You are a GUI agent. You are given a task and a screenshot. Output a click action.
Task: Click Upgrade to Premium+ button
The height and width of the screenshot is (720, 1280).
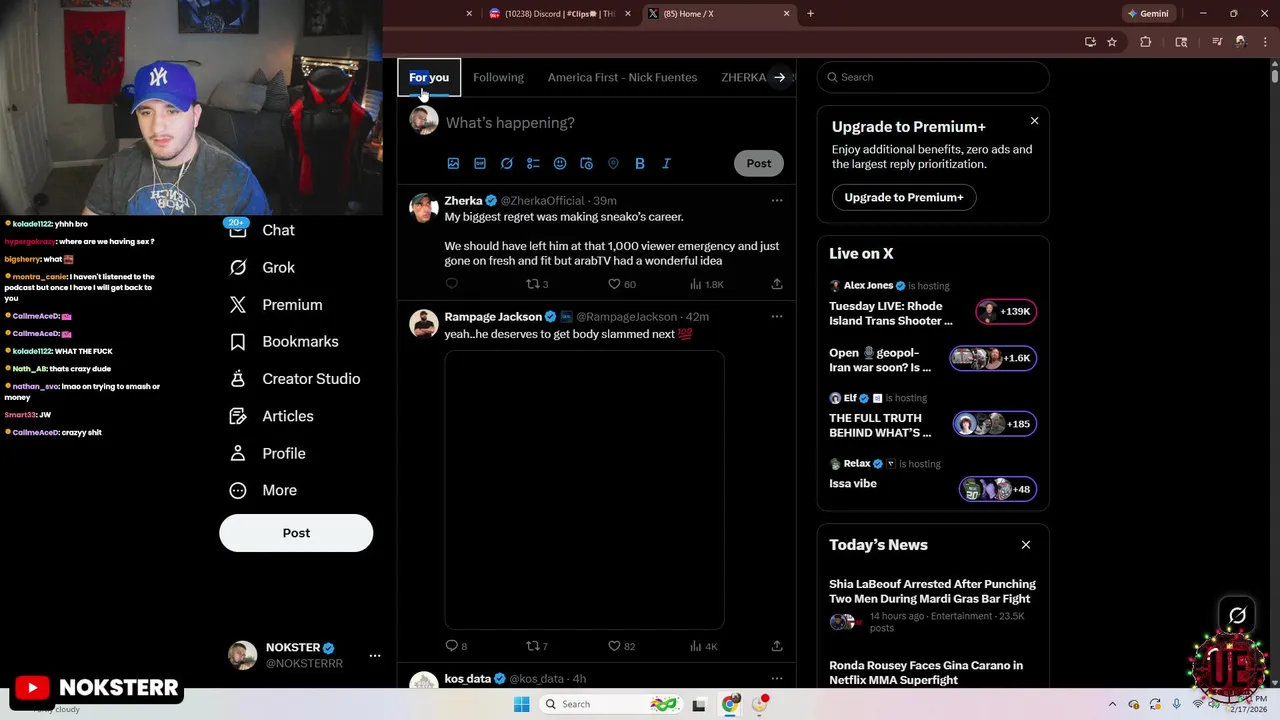(x=904, y=197)
